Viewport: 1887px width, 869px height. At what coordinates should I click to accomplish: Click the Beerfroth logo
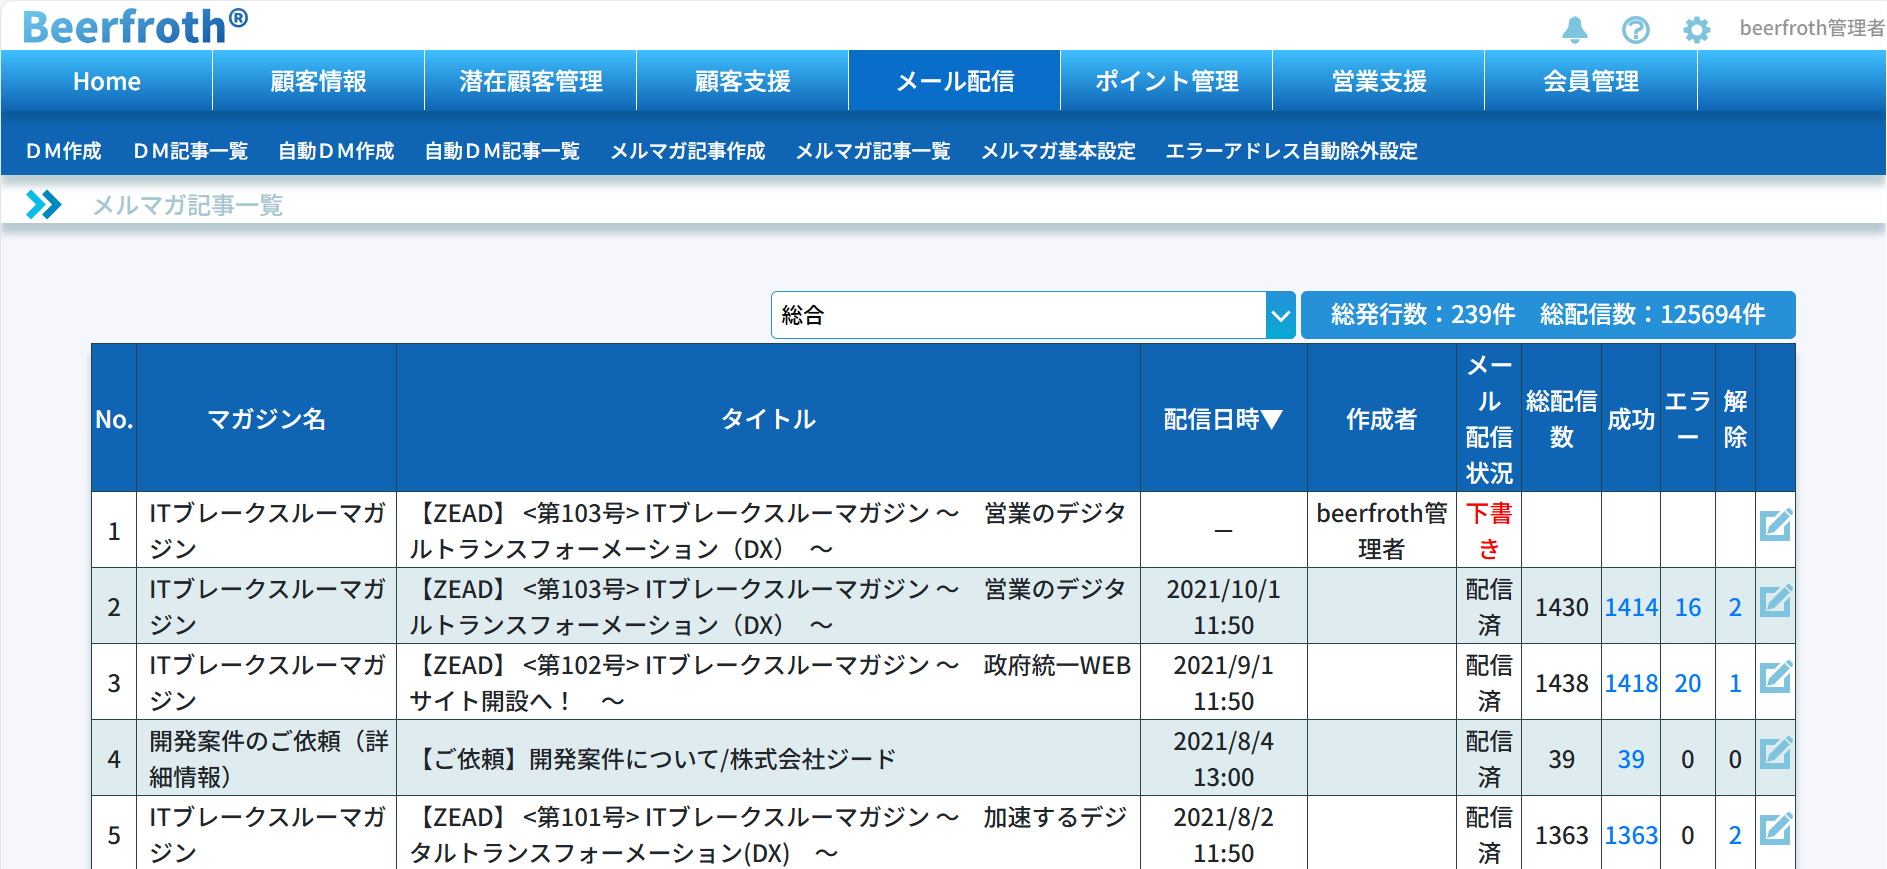[135, 26]
